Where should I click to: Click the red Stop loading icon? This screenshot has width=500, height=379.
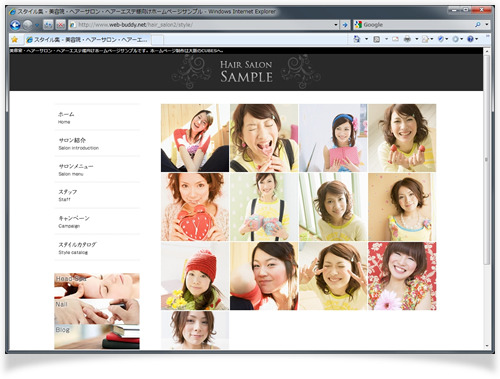click(x=60, y=25)
